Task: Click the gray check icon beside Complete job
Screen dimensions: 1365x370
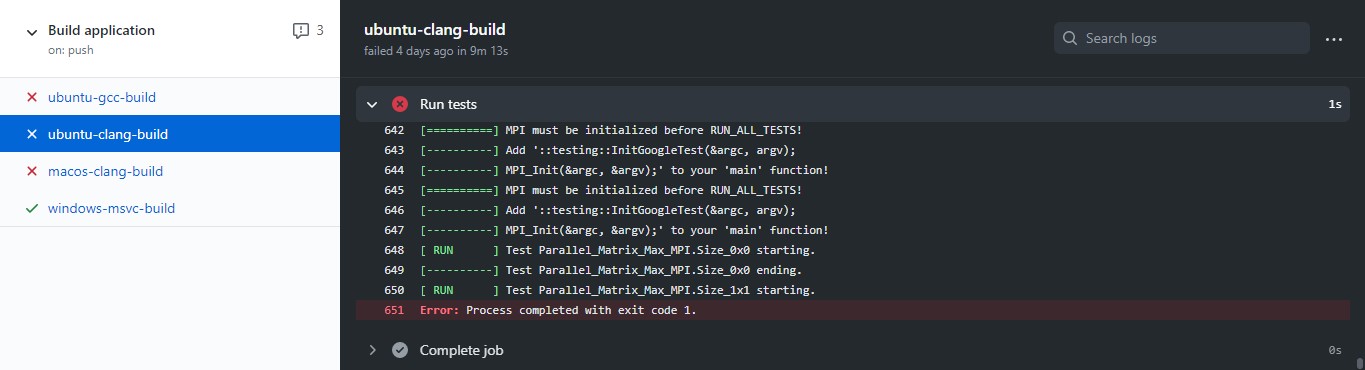Action: coord(400,350)
